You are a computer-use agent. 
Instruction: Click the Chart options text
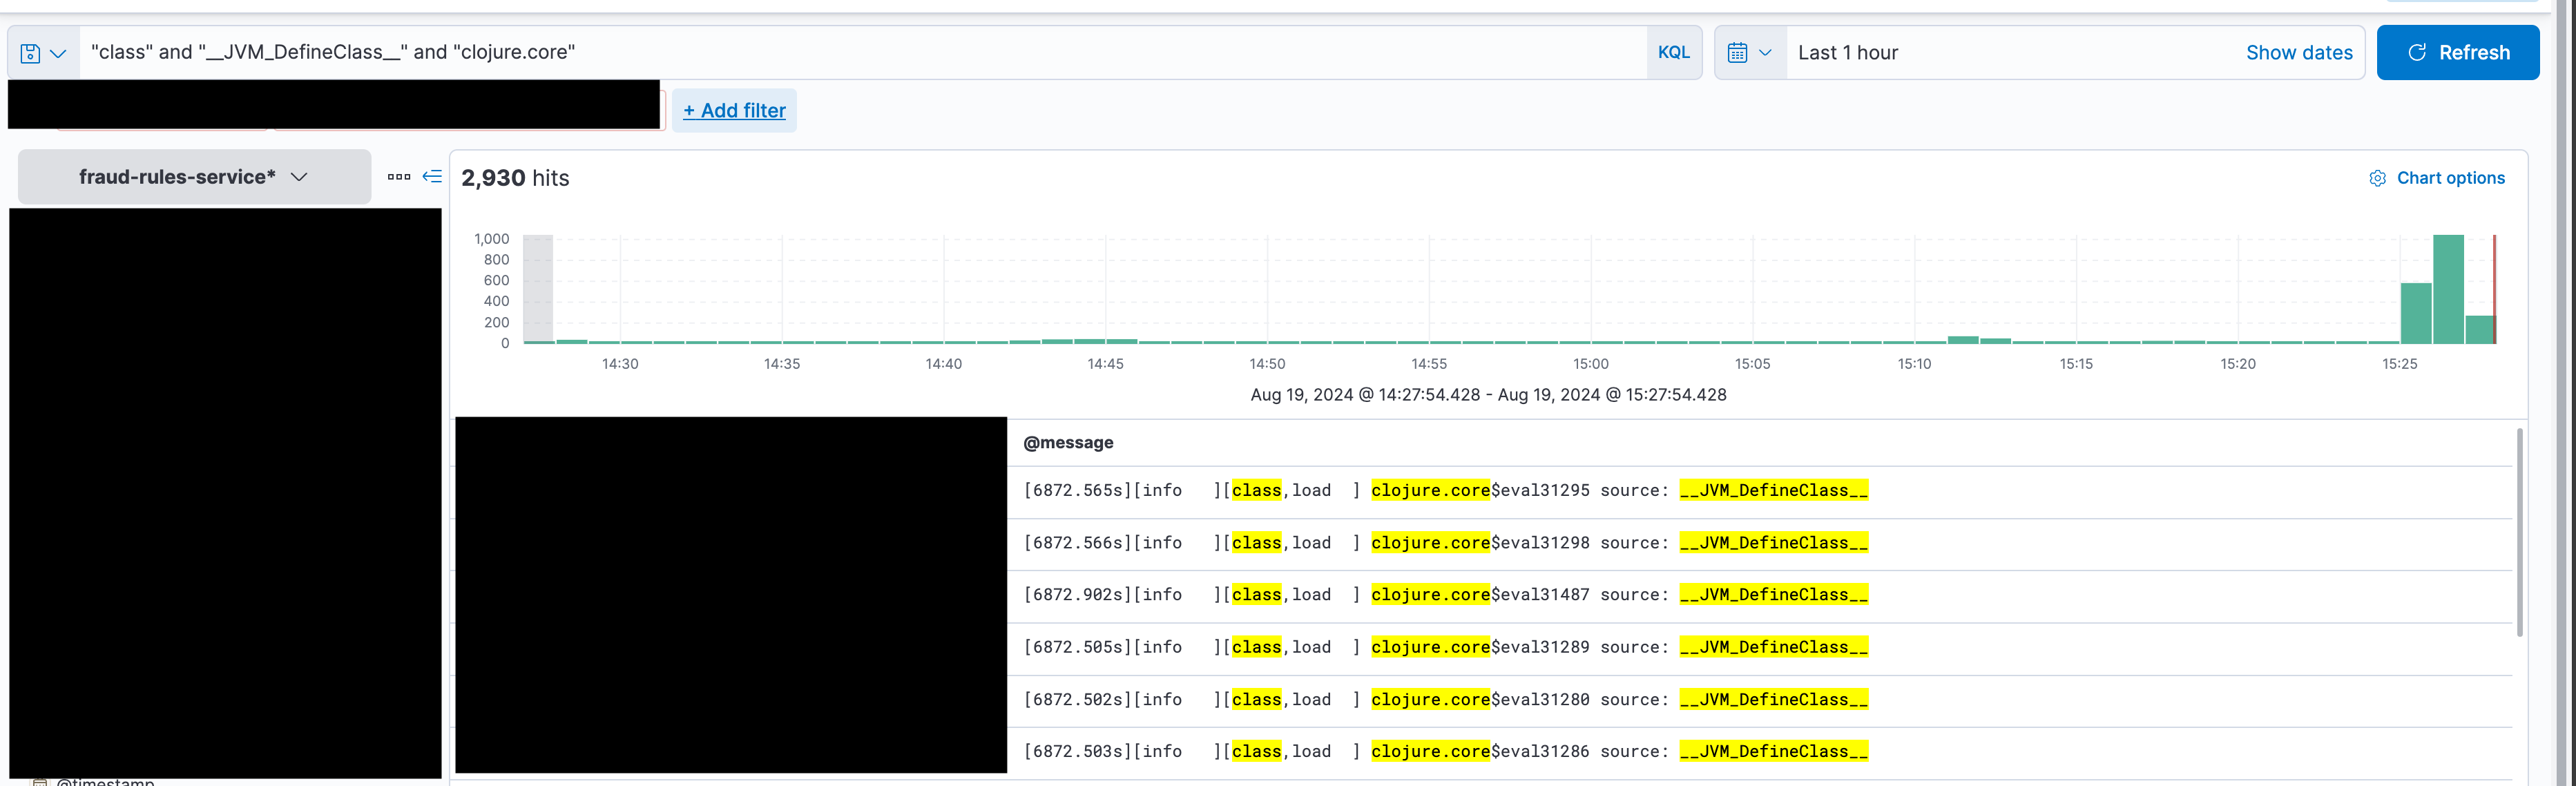tap(2450, 178)
